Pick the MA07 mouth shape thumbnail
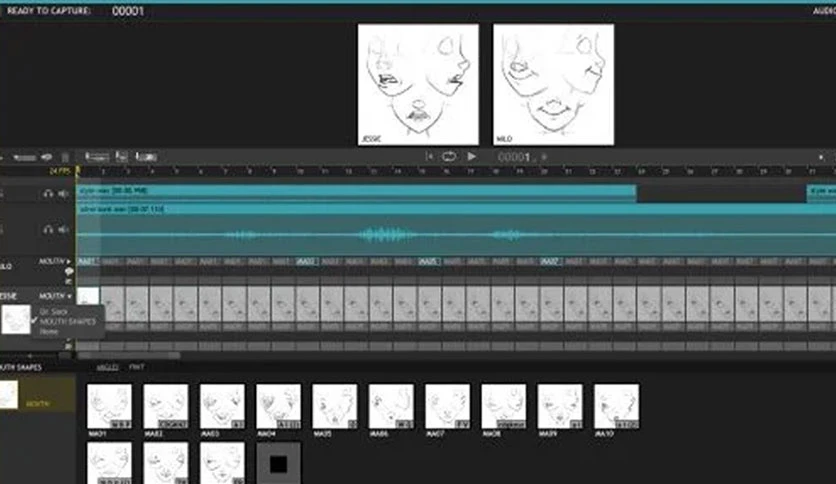 447,406
